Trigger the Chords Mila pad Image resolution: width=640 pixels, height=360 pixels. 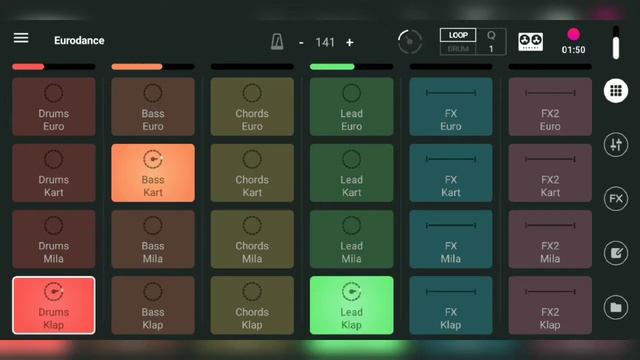point(252,239)
